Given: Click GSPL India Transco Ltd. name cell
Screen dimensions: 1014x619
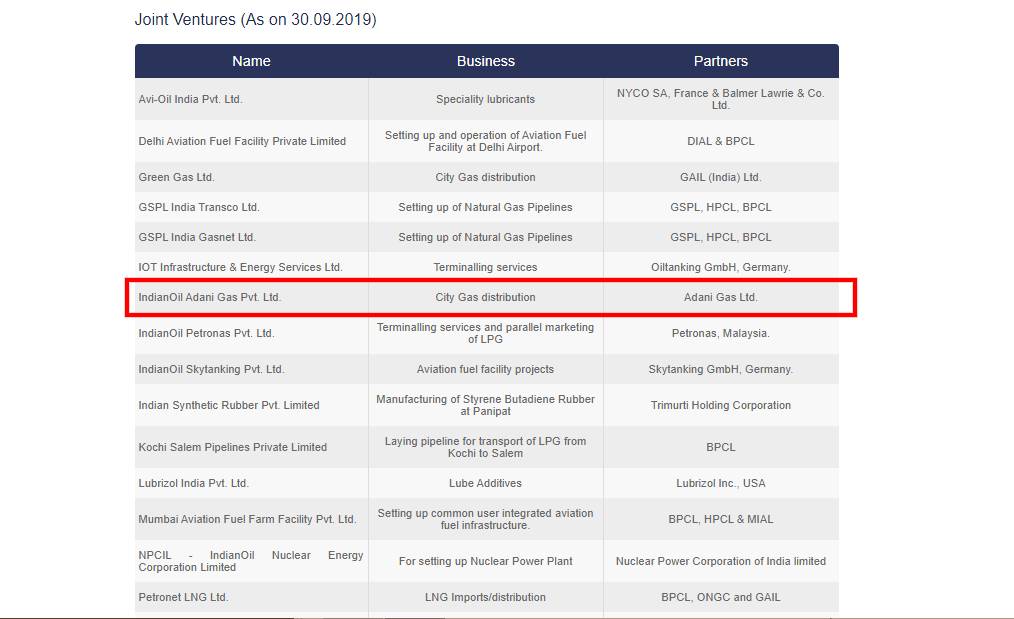Looking at the screenshot, I should click(199, 207).
